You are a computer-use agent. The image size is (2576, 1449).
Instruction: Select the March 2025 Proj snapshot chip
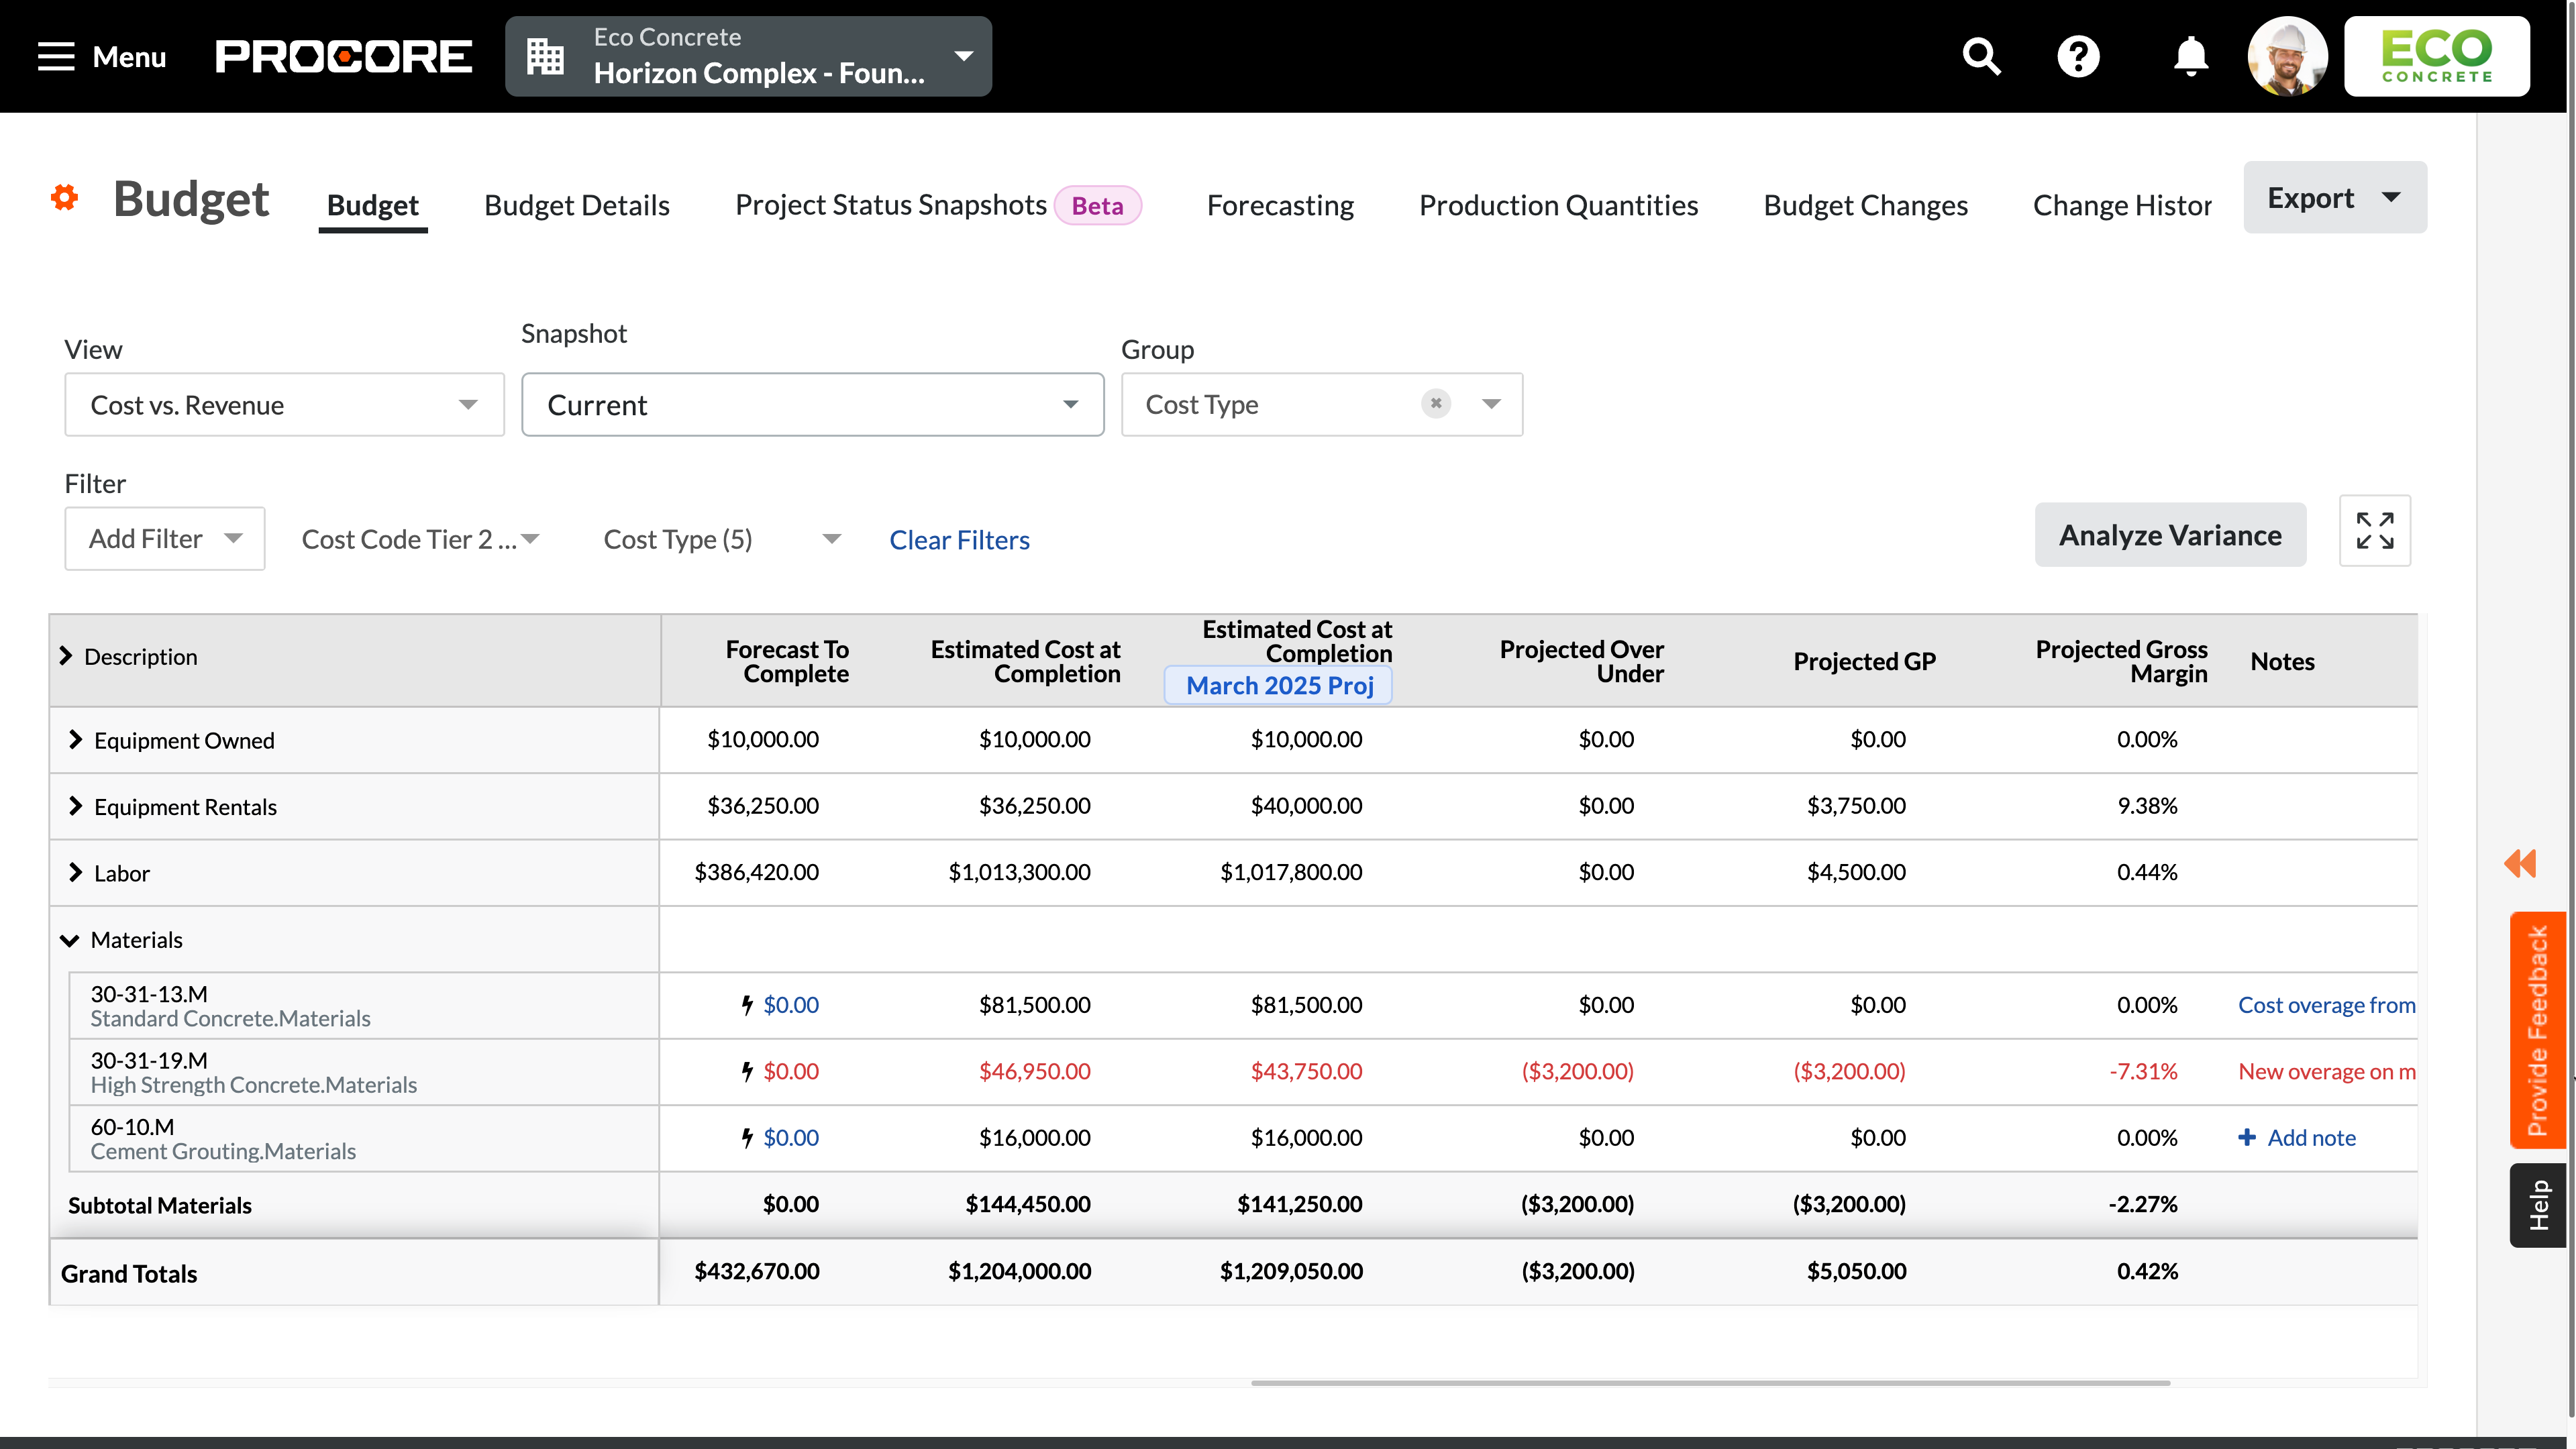tap(1278, 686)
